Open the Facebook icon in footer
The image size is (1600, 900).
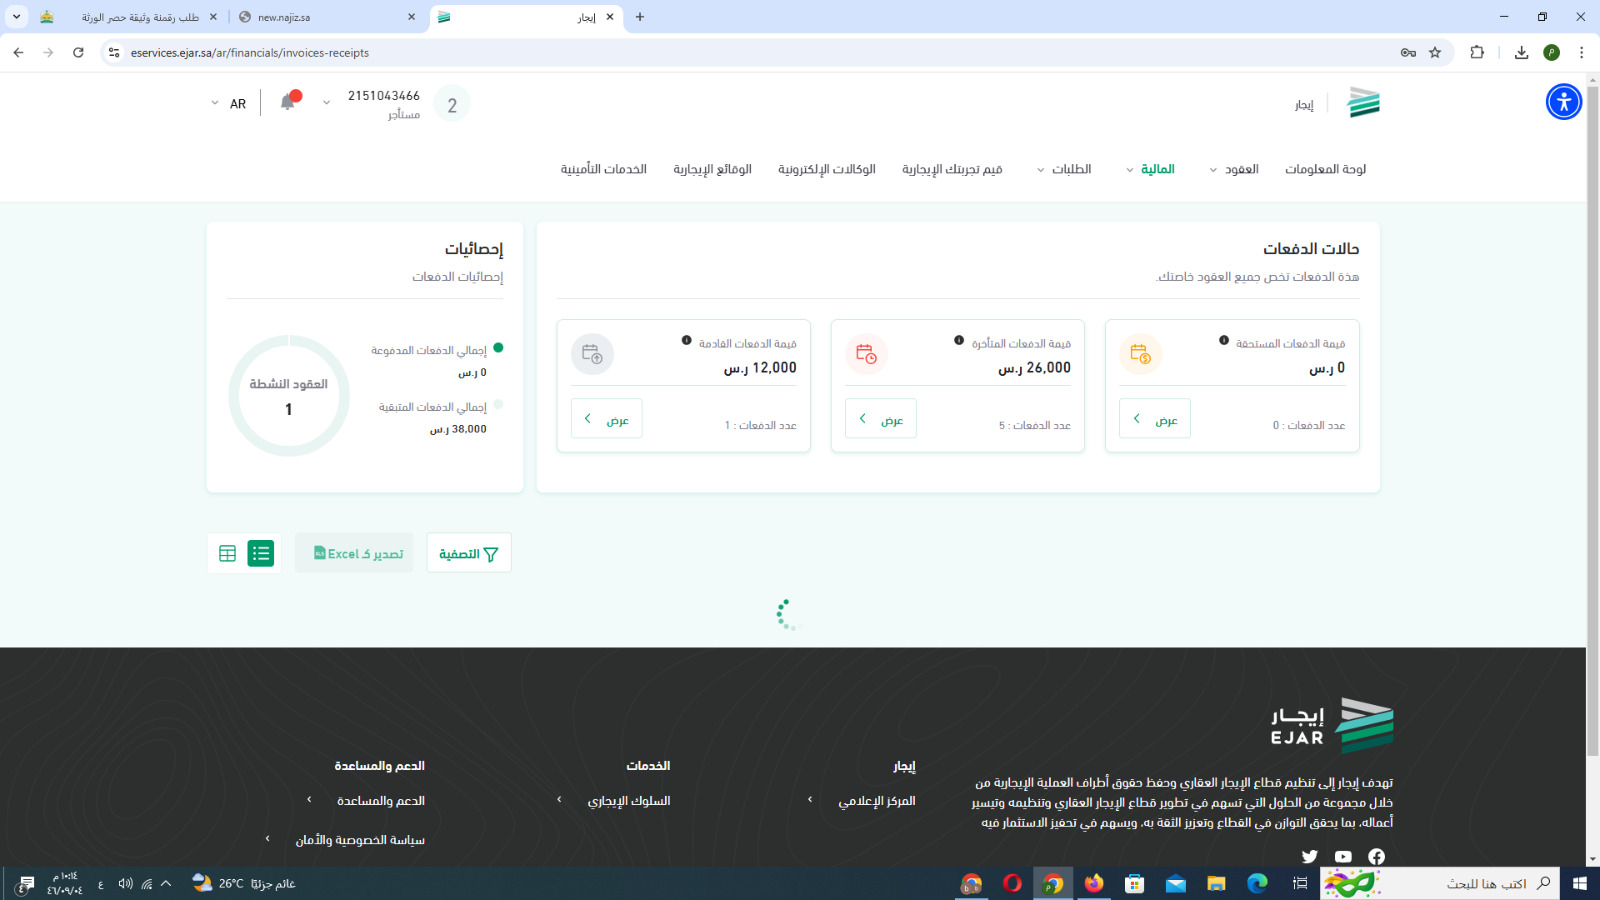click(x=1377, y=856)
